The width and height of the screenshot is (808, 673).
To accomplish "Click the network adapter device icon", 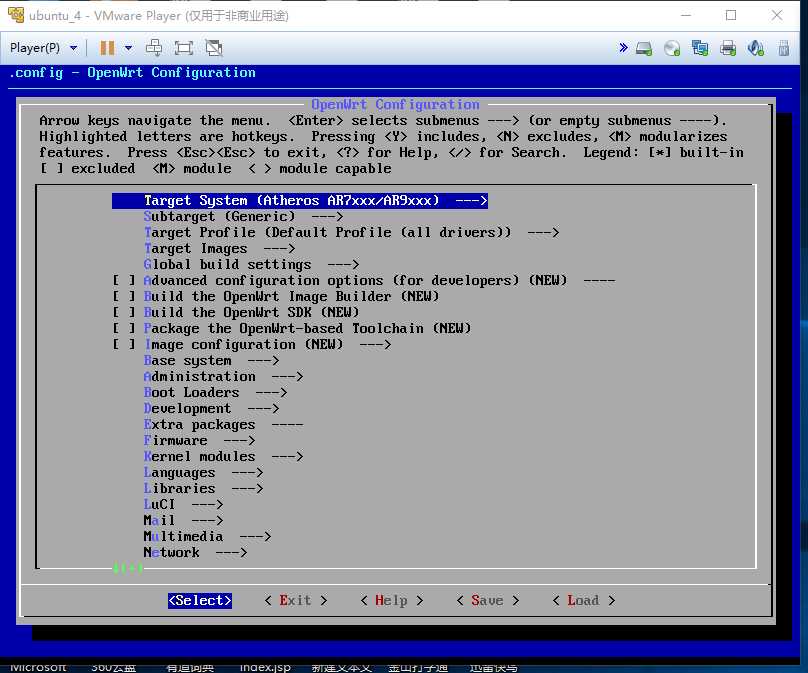I will 700,48.
